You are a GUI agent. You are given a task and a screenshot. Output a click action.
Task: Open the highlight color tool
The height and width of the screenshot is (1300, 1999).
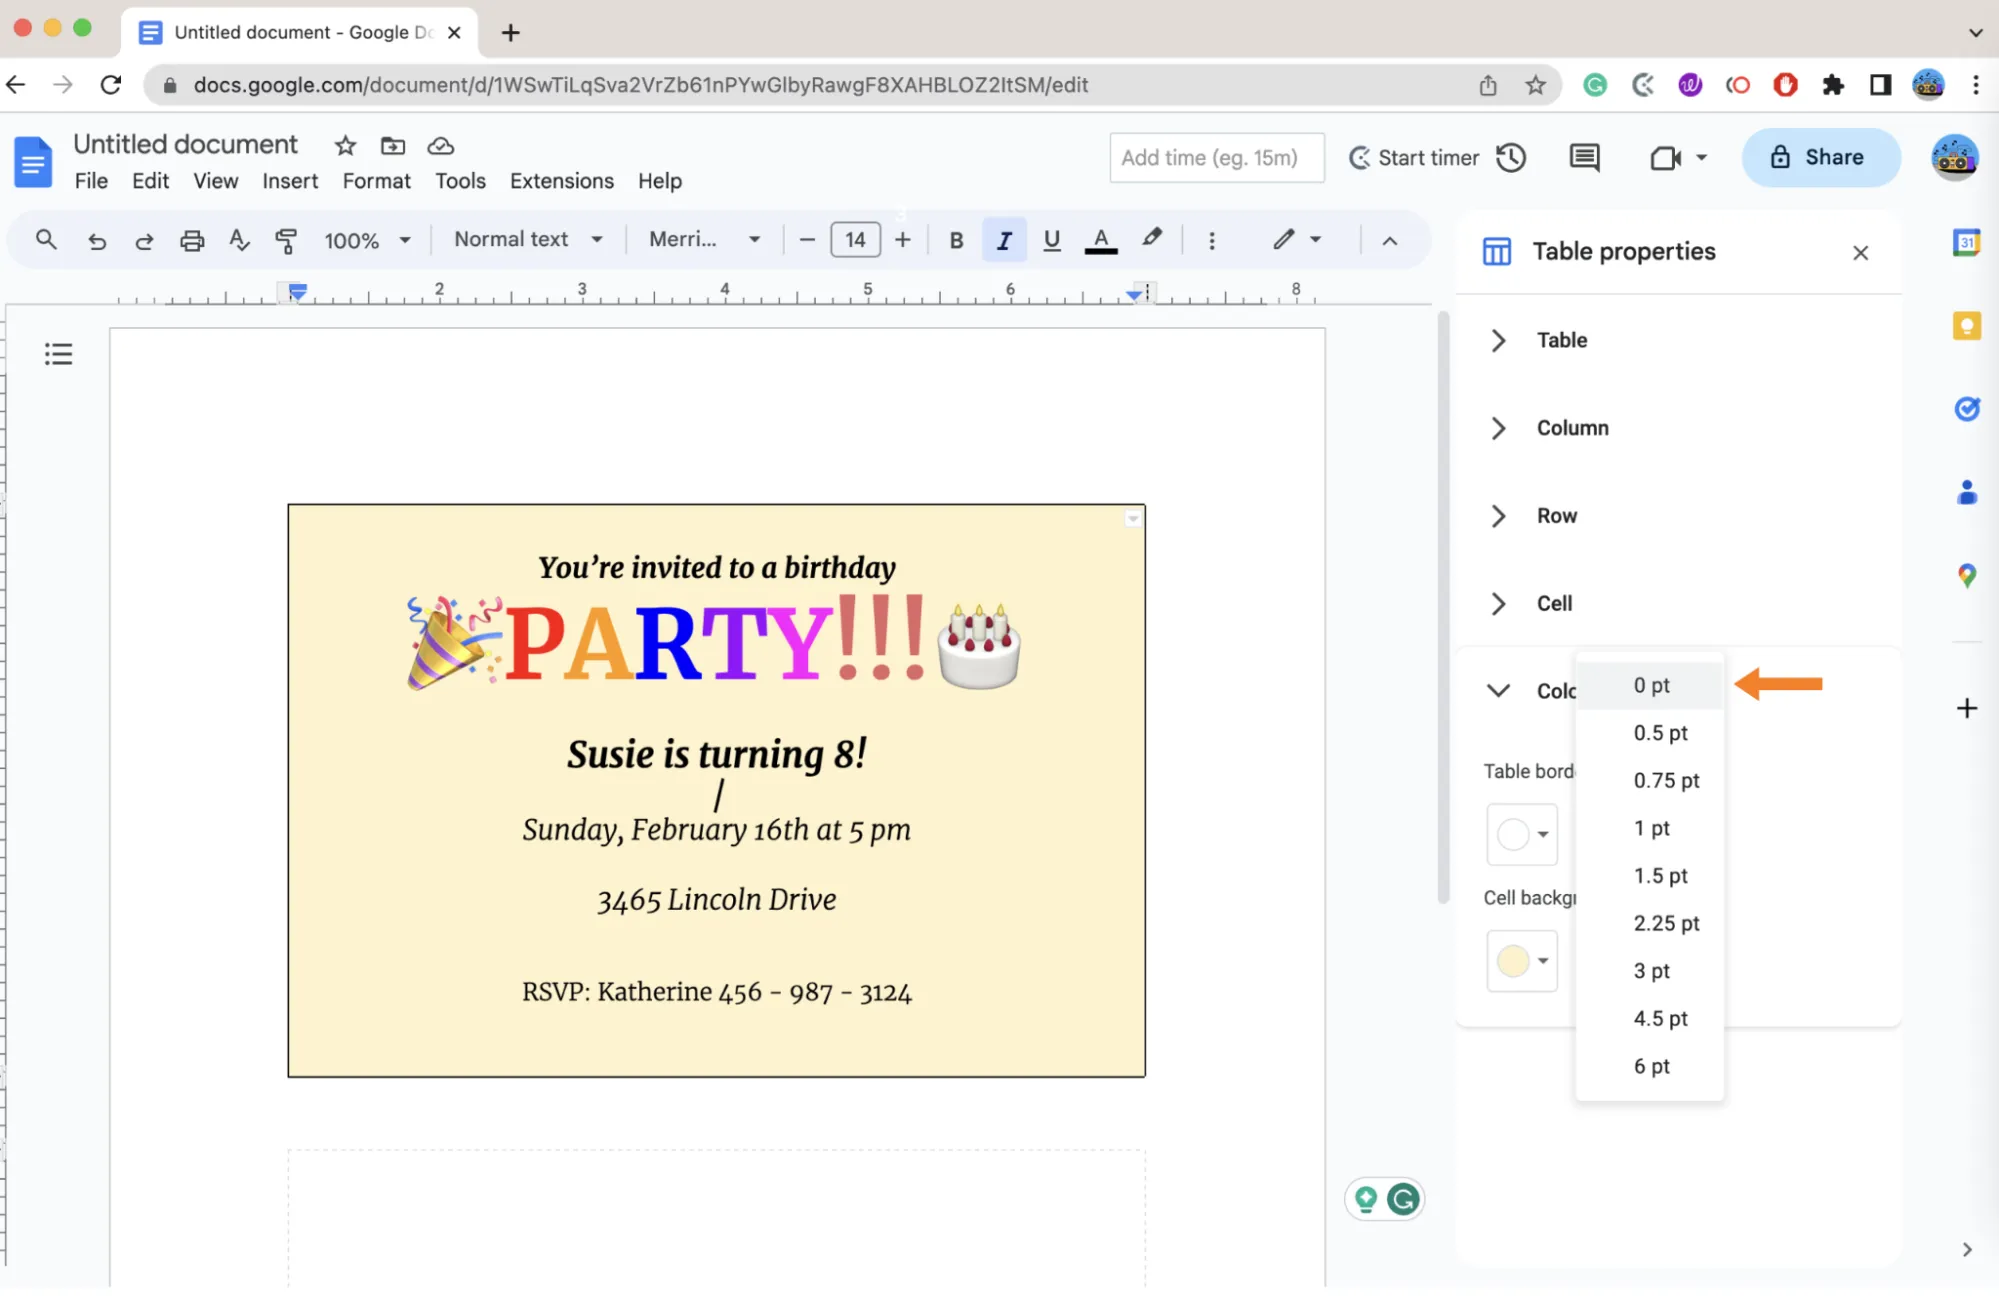pos(1152,239)
